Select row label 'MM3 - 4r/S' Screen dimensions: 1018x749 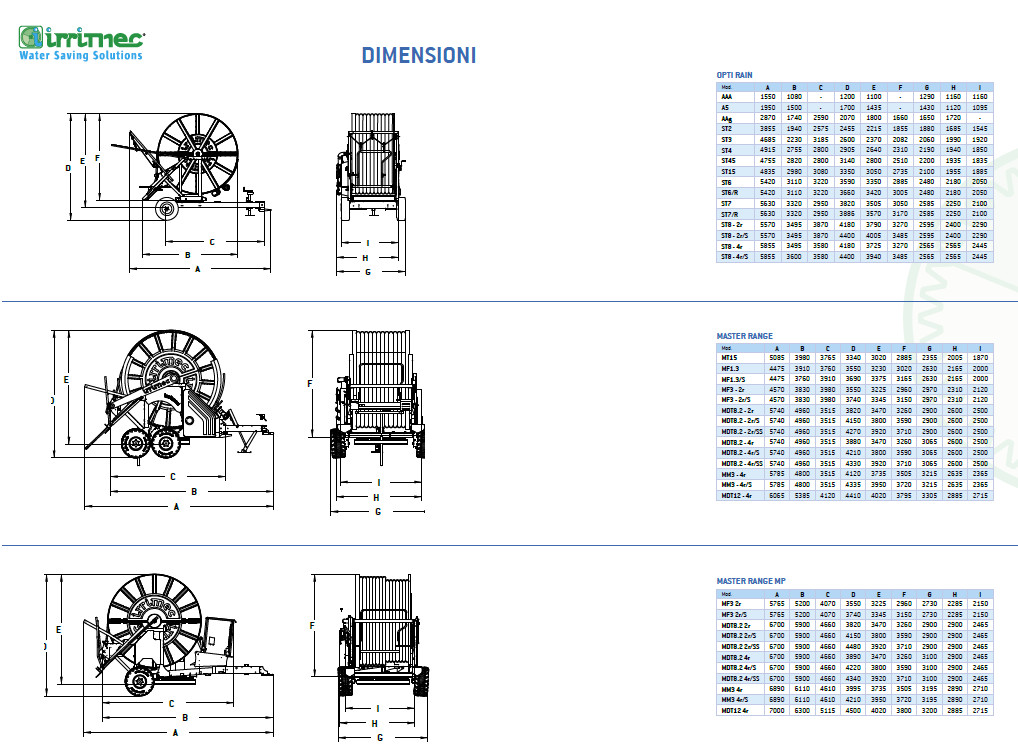pyautogui.click(x=737, y=485)
